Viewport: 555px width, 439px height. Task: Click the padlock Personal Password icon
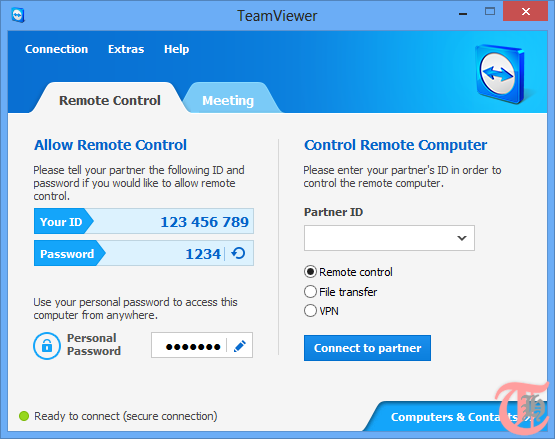[x=47, y=346]
